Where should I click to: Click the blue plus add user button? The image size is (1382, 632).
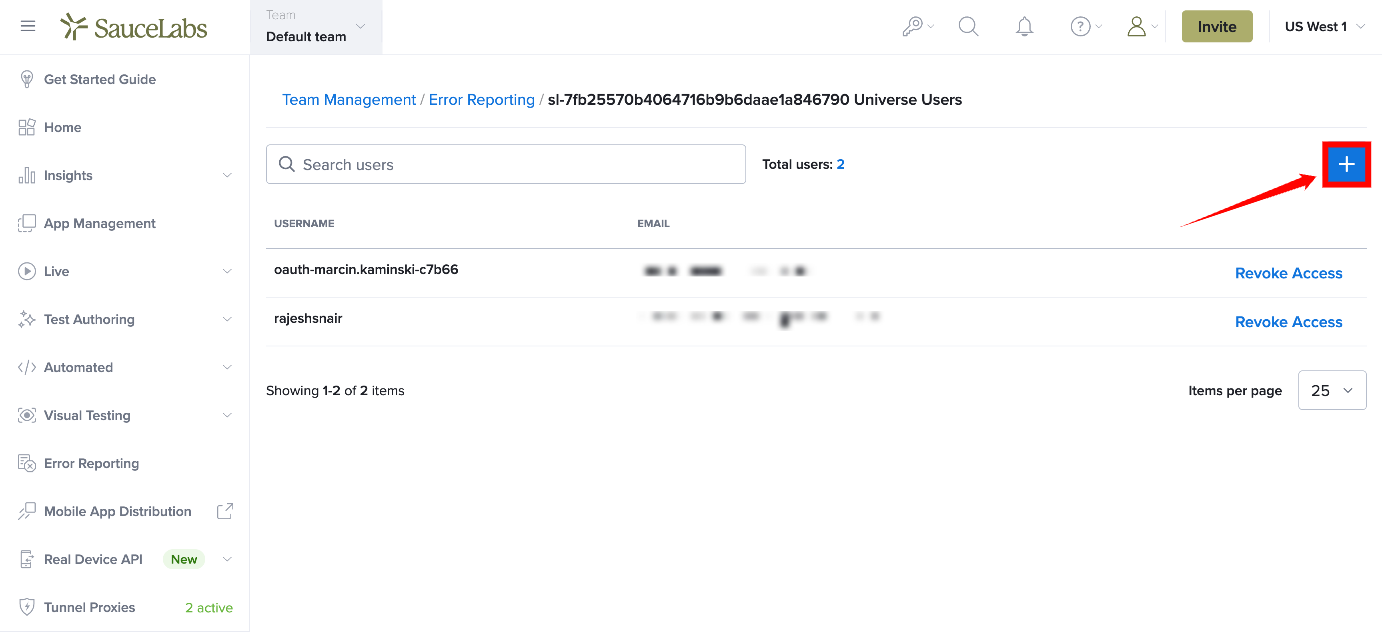coord(1346,164)
